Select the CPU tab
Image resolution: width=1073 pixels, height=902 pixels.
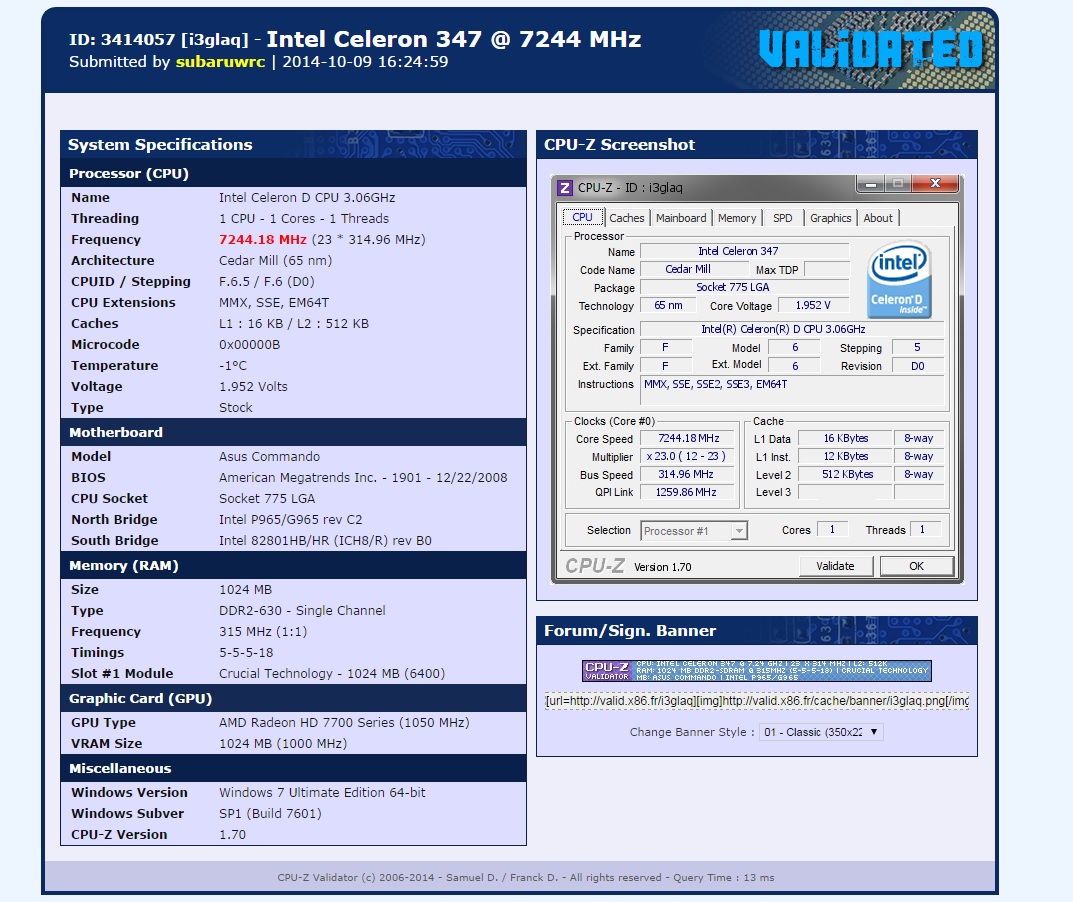582,217
